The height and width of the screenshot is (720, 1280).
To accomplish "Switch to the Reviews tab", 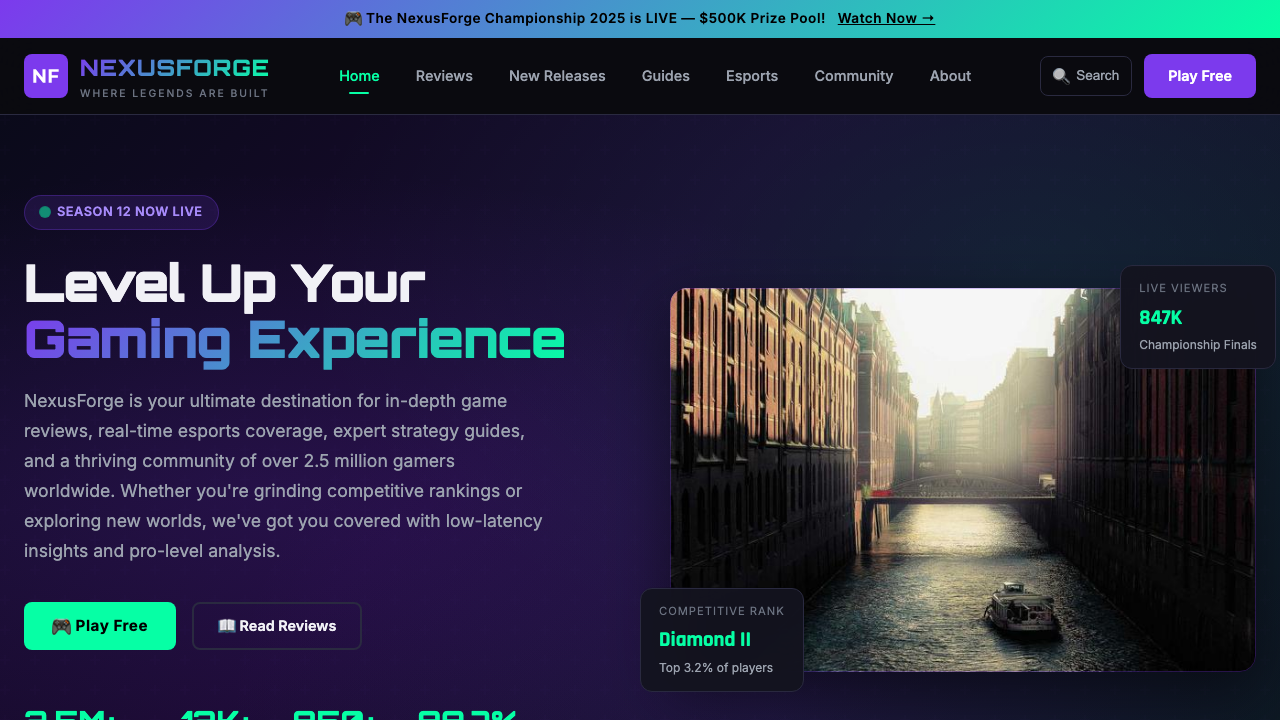I will tap(444, 76).
